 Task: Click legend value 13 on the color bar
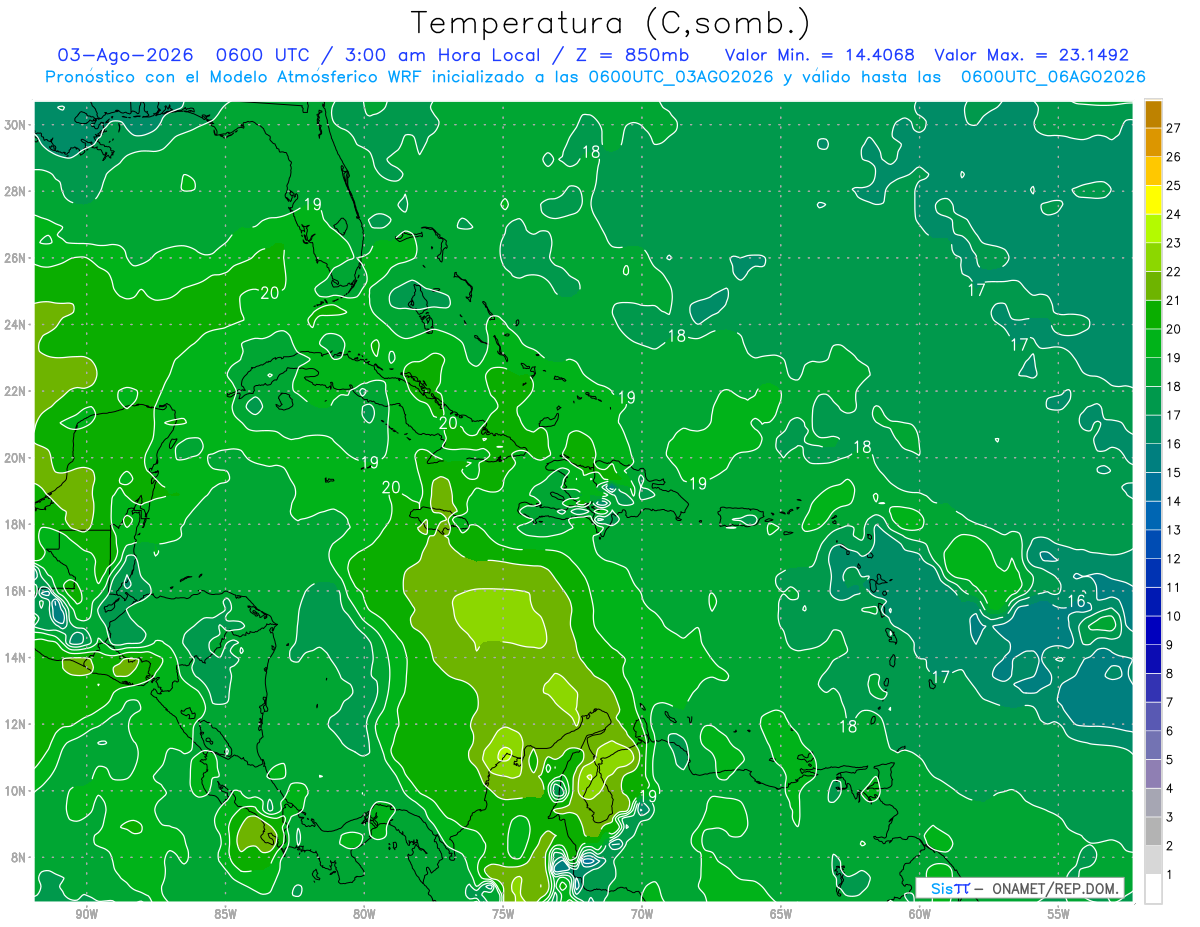click(x=1174, y=530)
